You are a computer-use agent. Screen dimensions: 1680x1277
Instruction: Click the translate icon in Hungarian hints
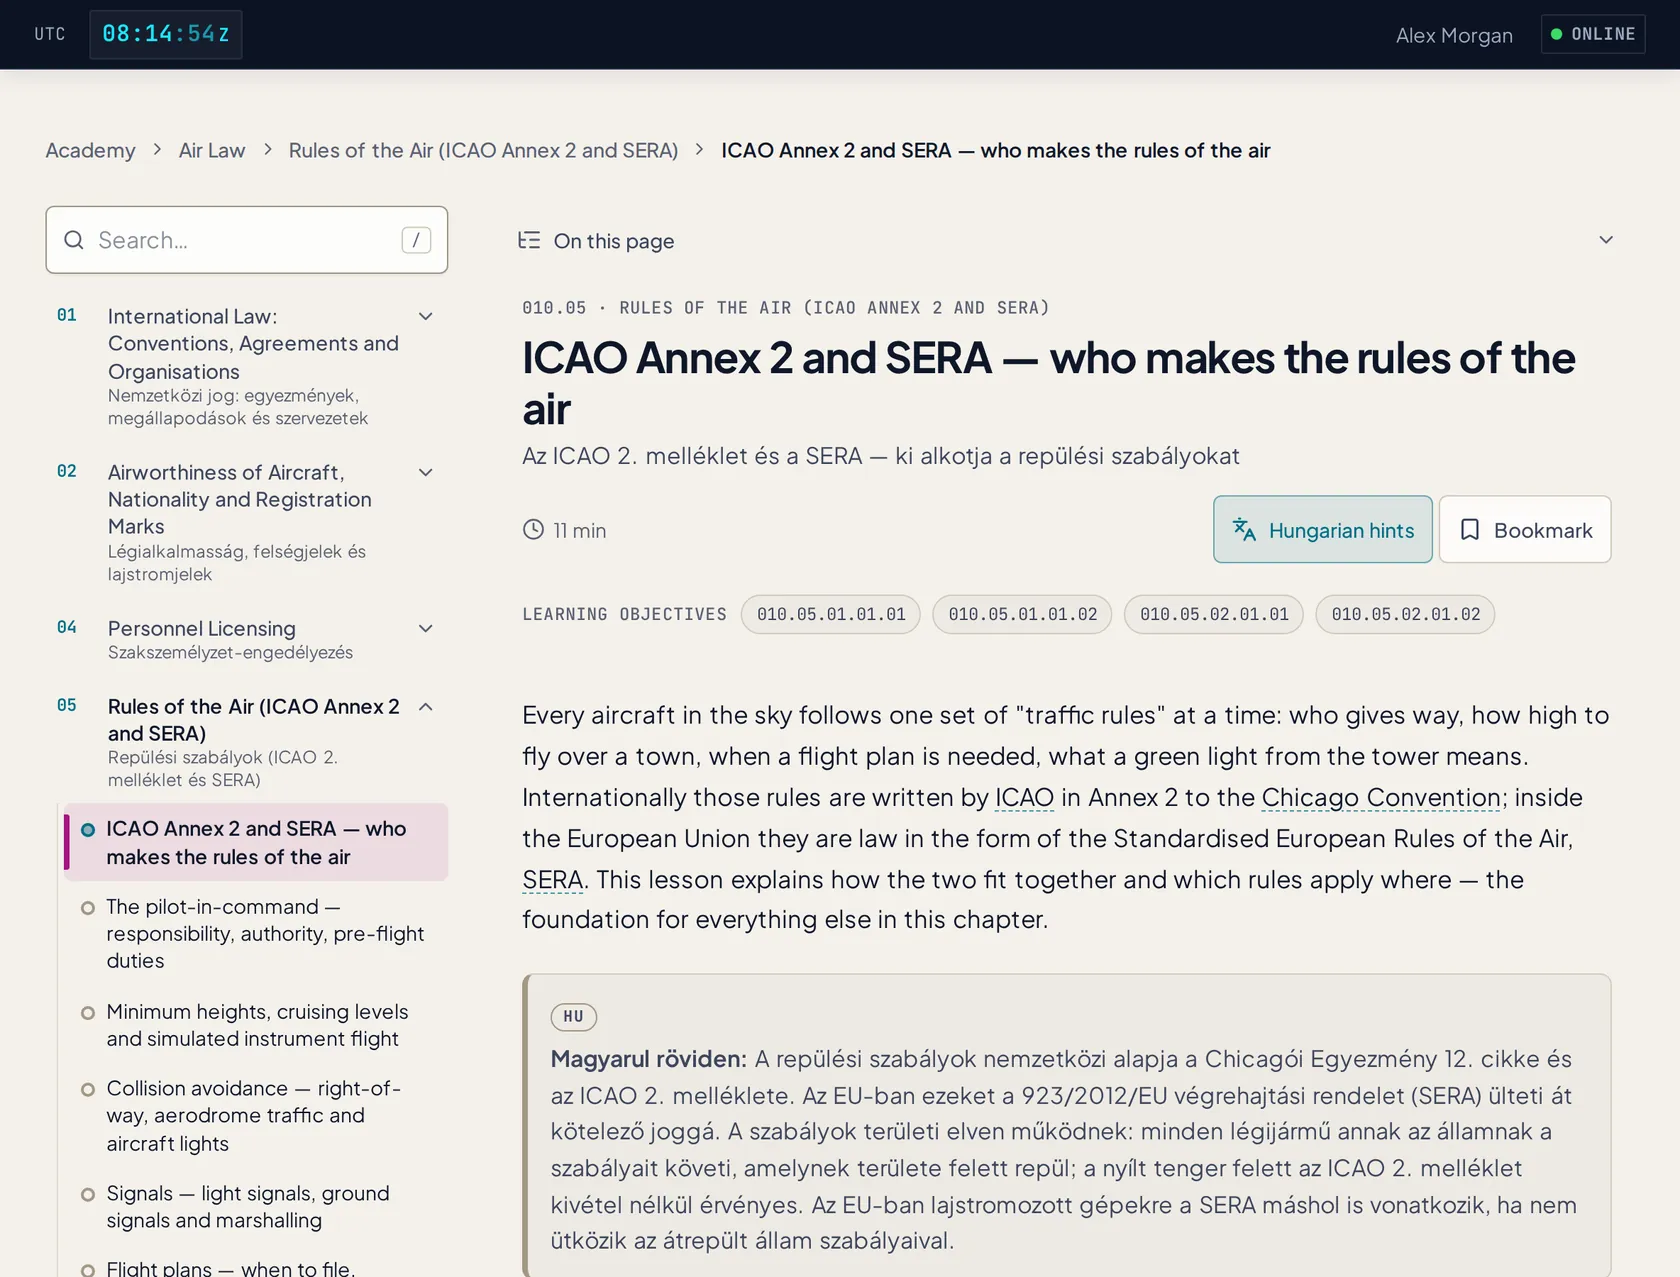[x=1244, y=530]
